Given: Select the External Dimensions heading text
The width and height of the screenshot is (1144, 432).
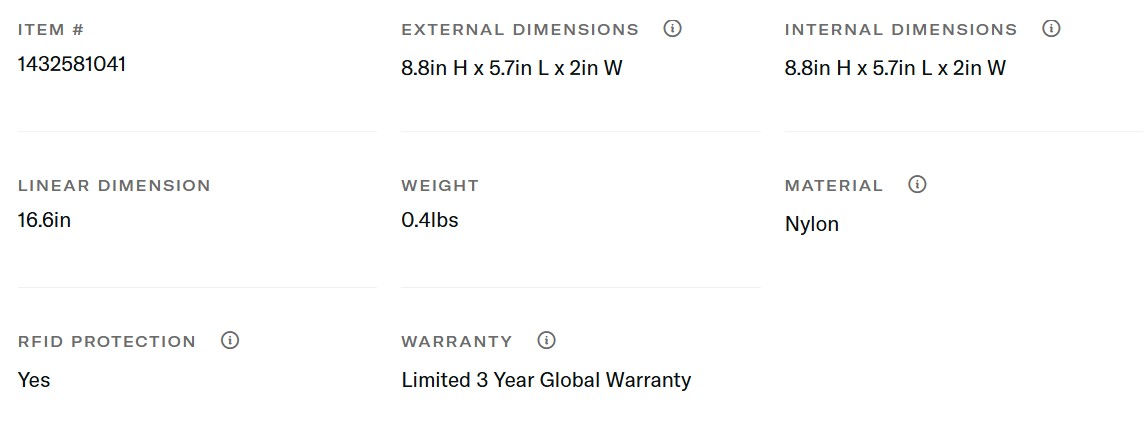Looking at the screenshot, I should (520, 30).
